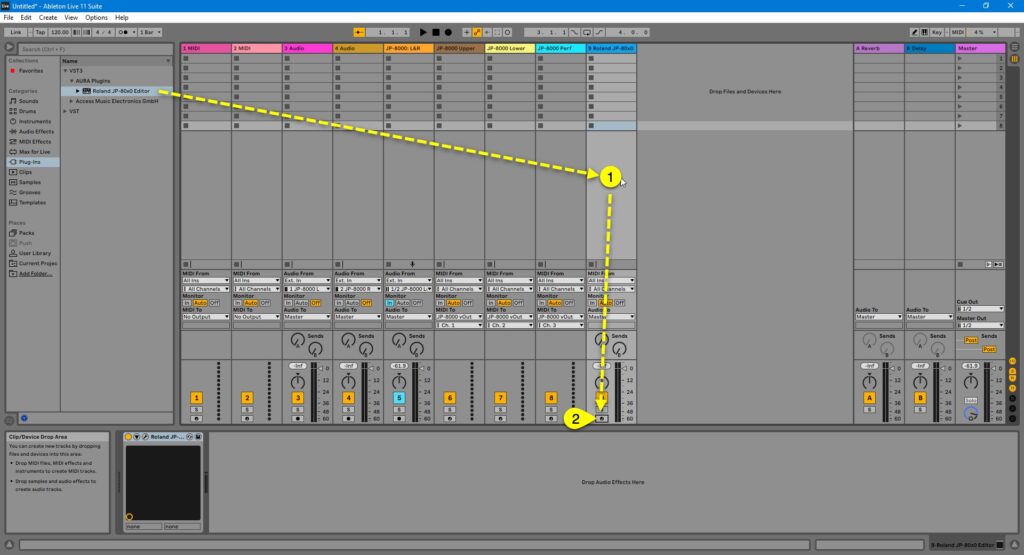This screenshot has height=555, width=1024.
Task: Open the Create menu
Action: click(48, 18)
